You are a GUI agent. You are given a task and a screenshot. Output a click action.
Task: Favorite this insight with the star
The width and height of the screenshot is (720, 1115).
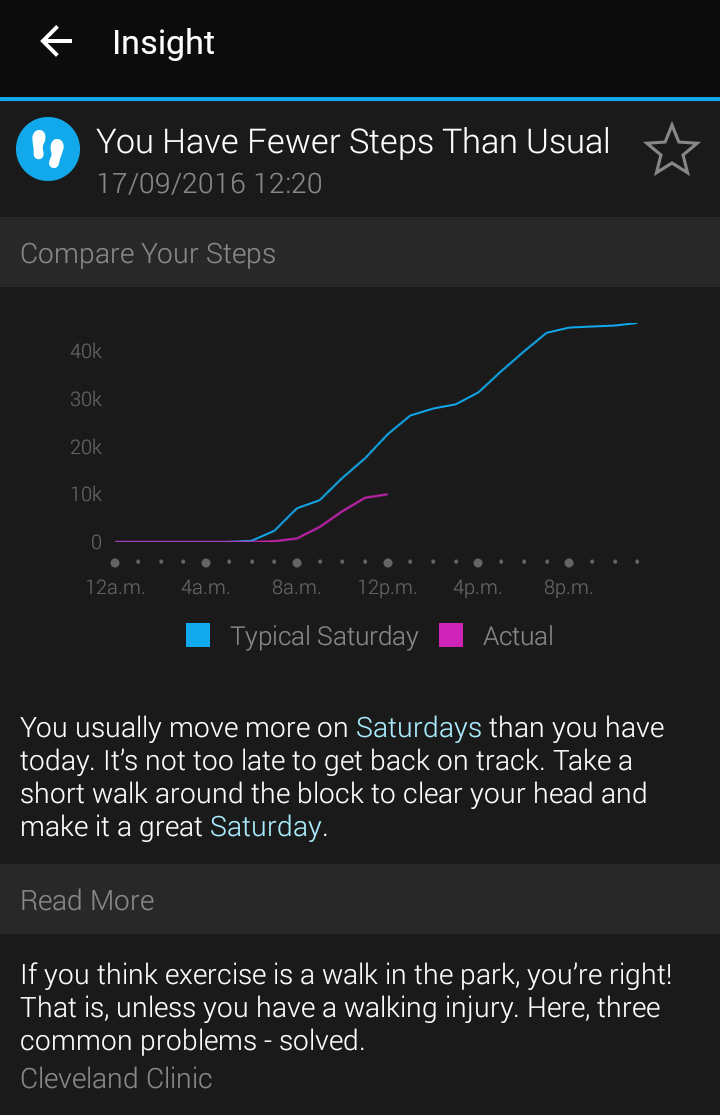670,151
